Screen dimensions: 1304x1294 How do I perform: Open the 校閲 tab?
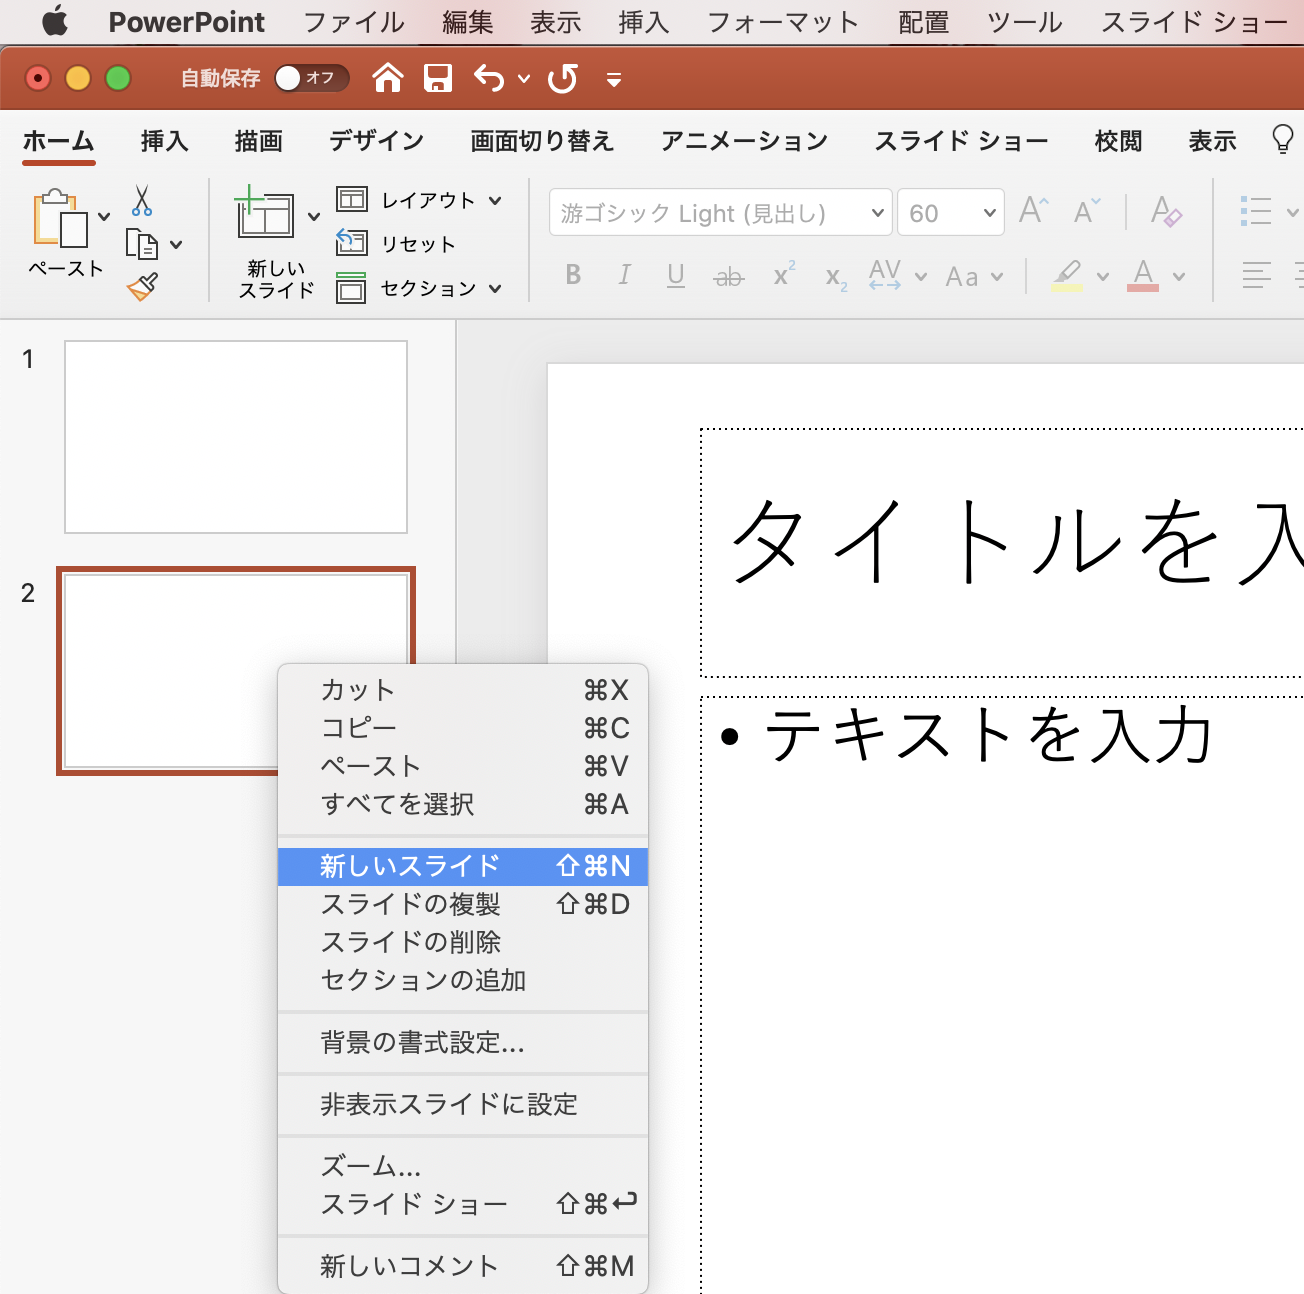pos(1118,141)
